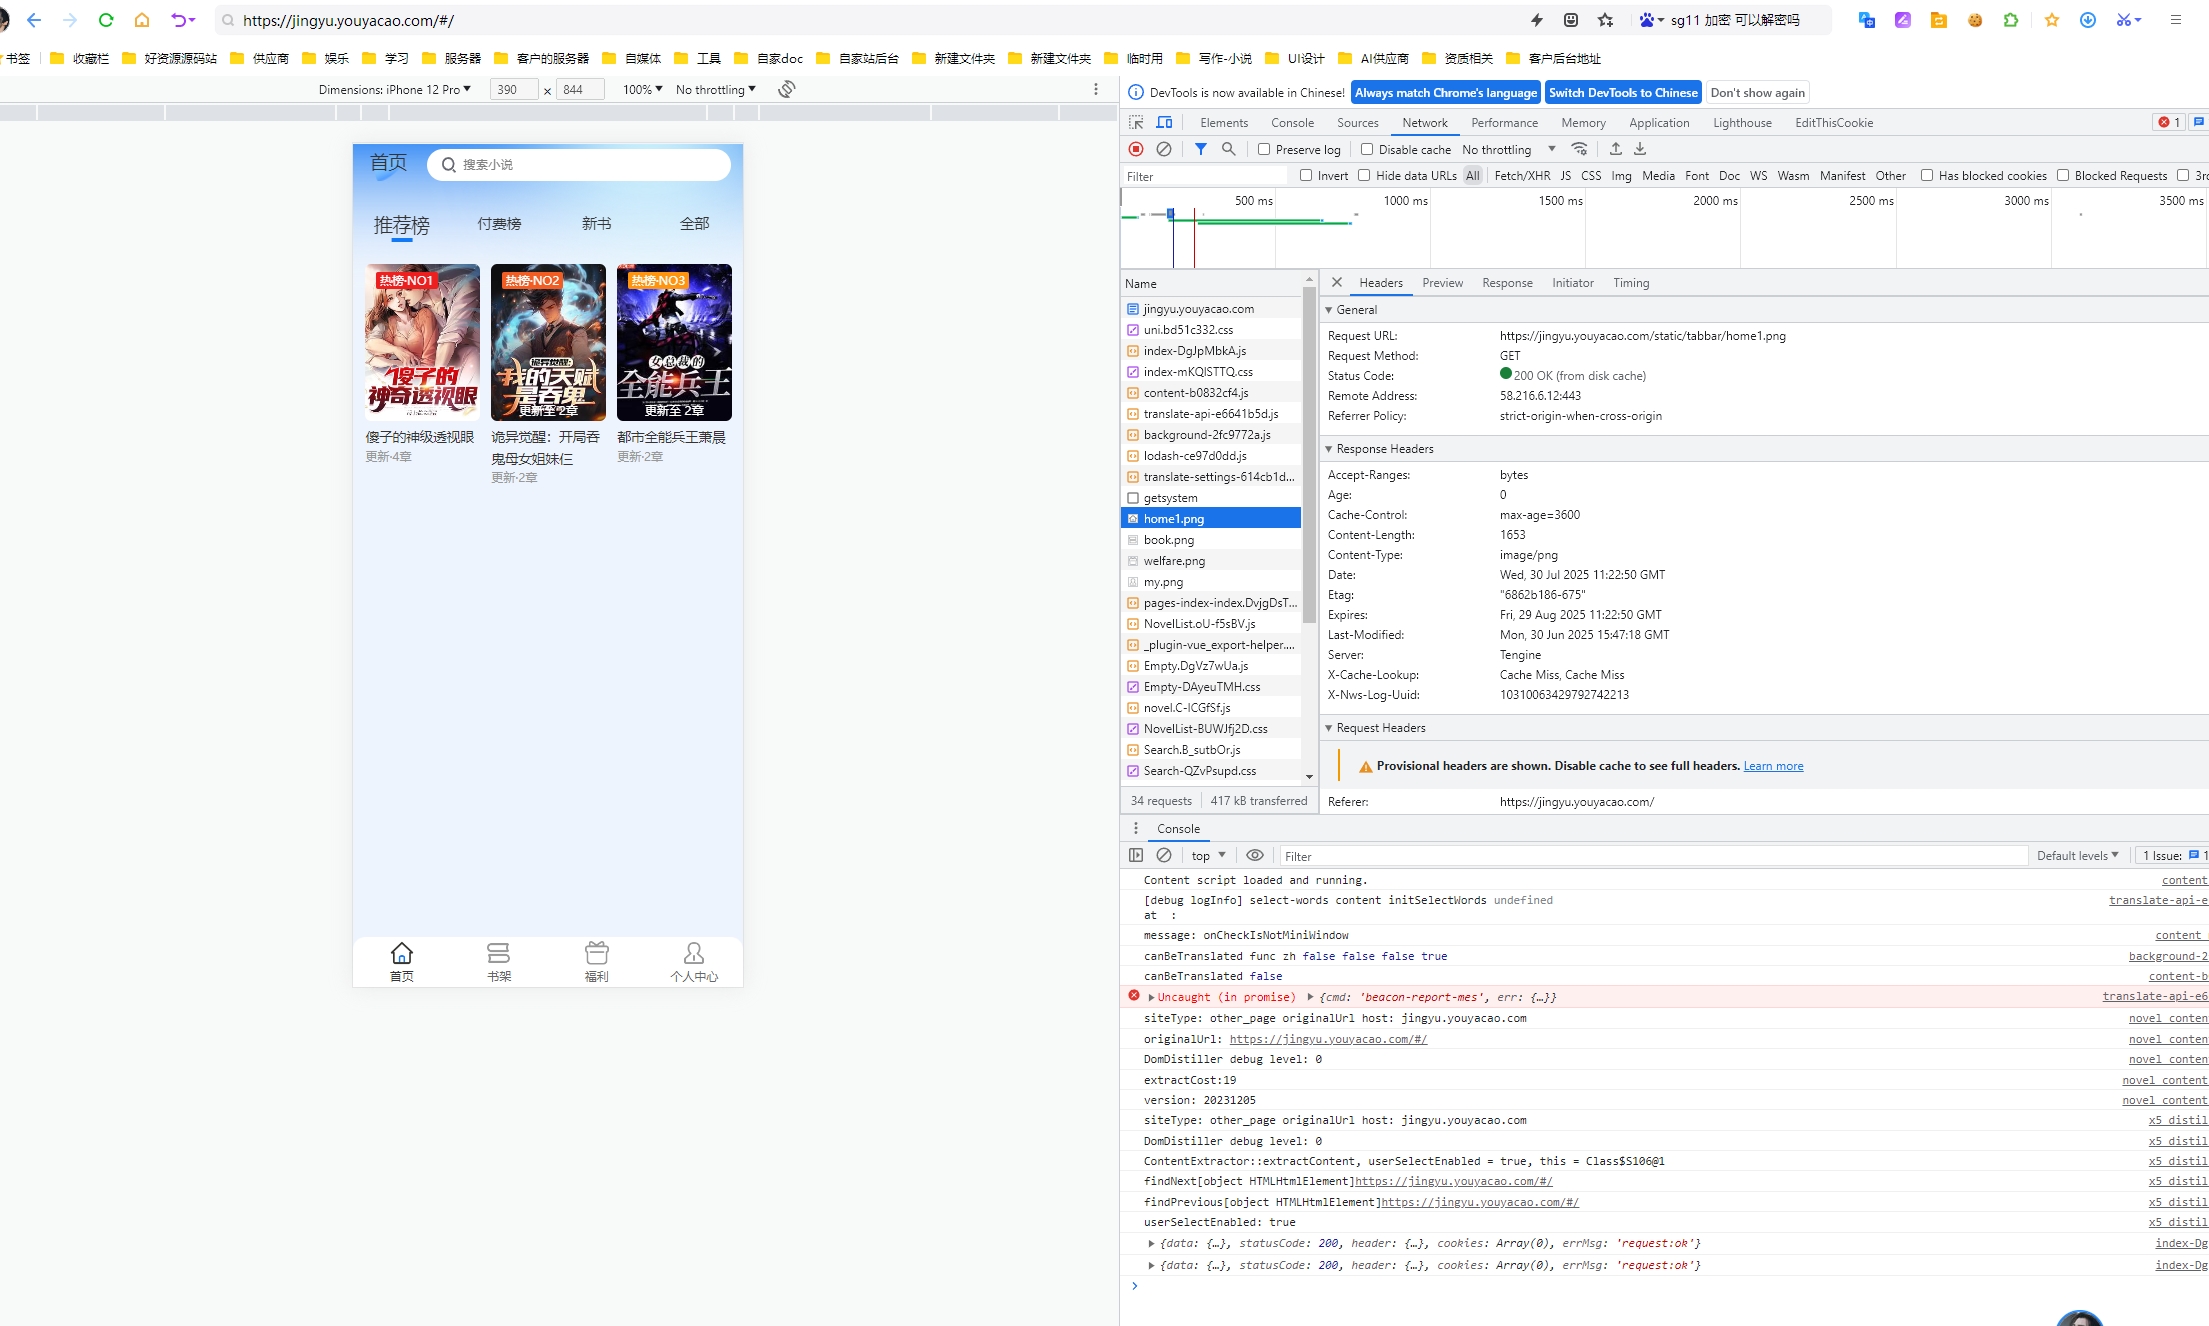This screenshot has width=2209, height=1326.
Task: Tick Hide data URLs checkbox
Action: pos(1364,175)
